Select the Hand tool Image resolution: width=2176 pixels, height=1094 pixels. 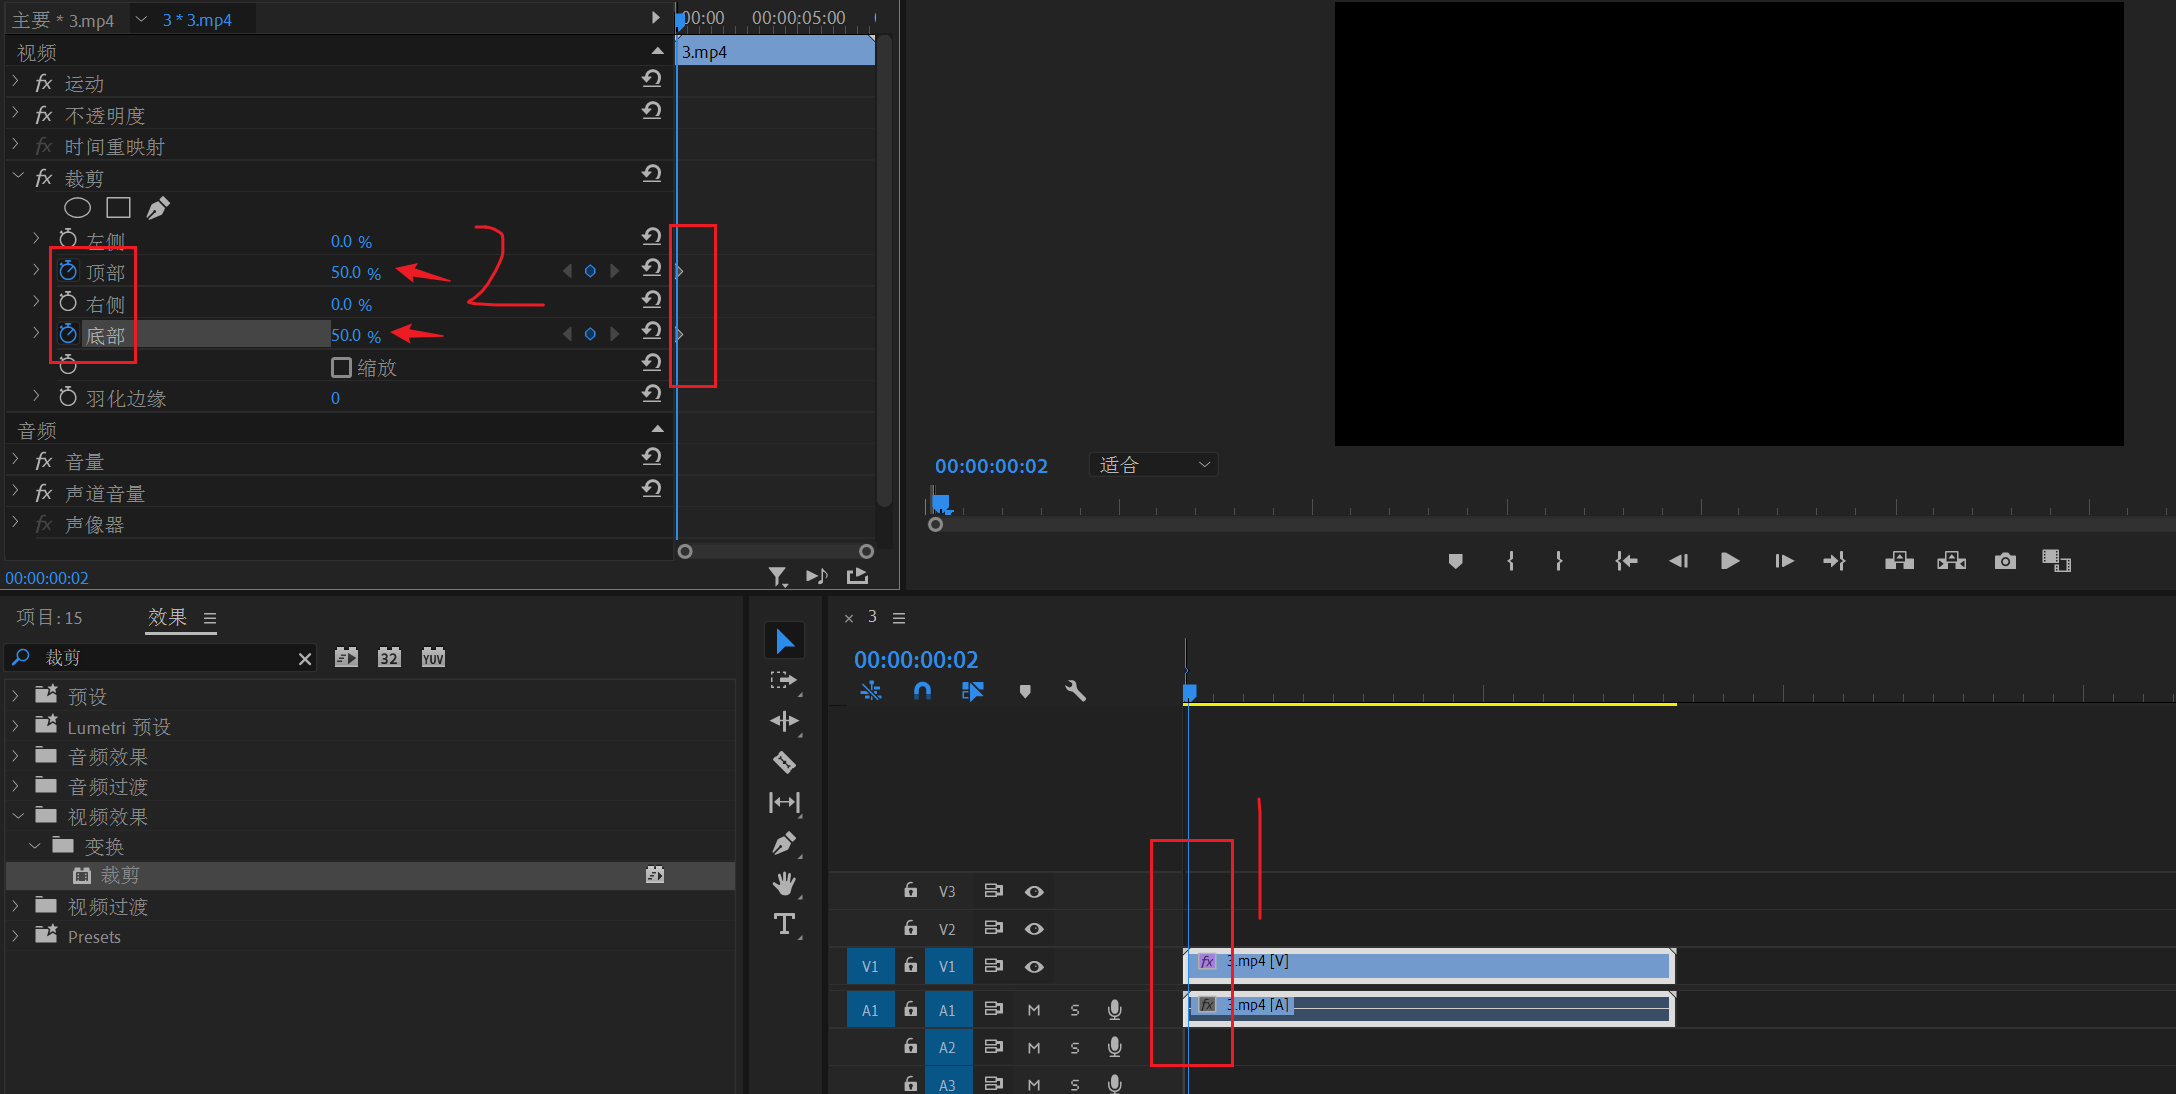tap(784, 884)
